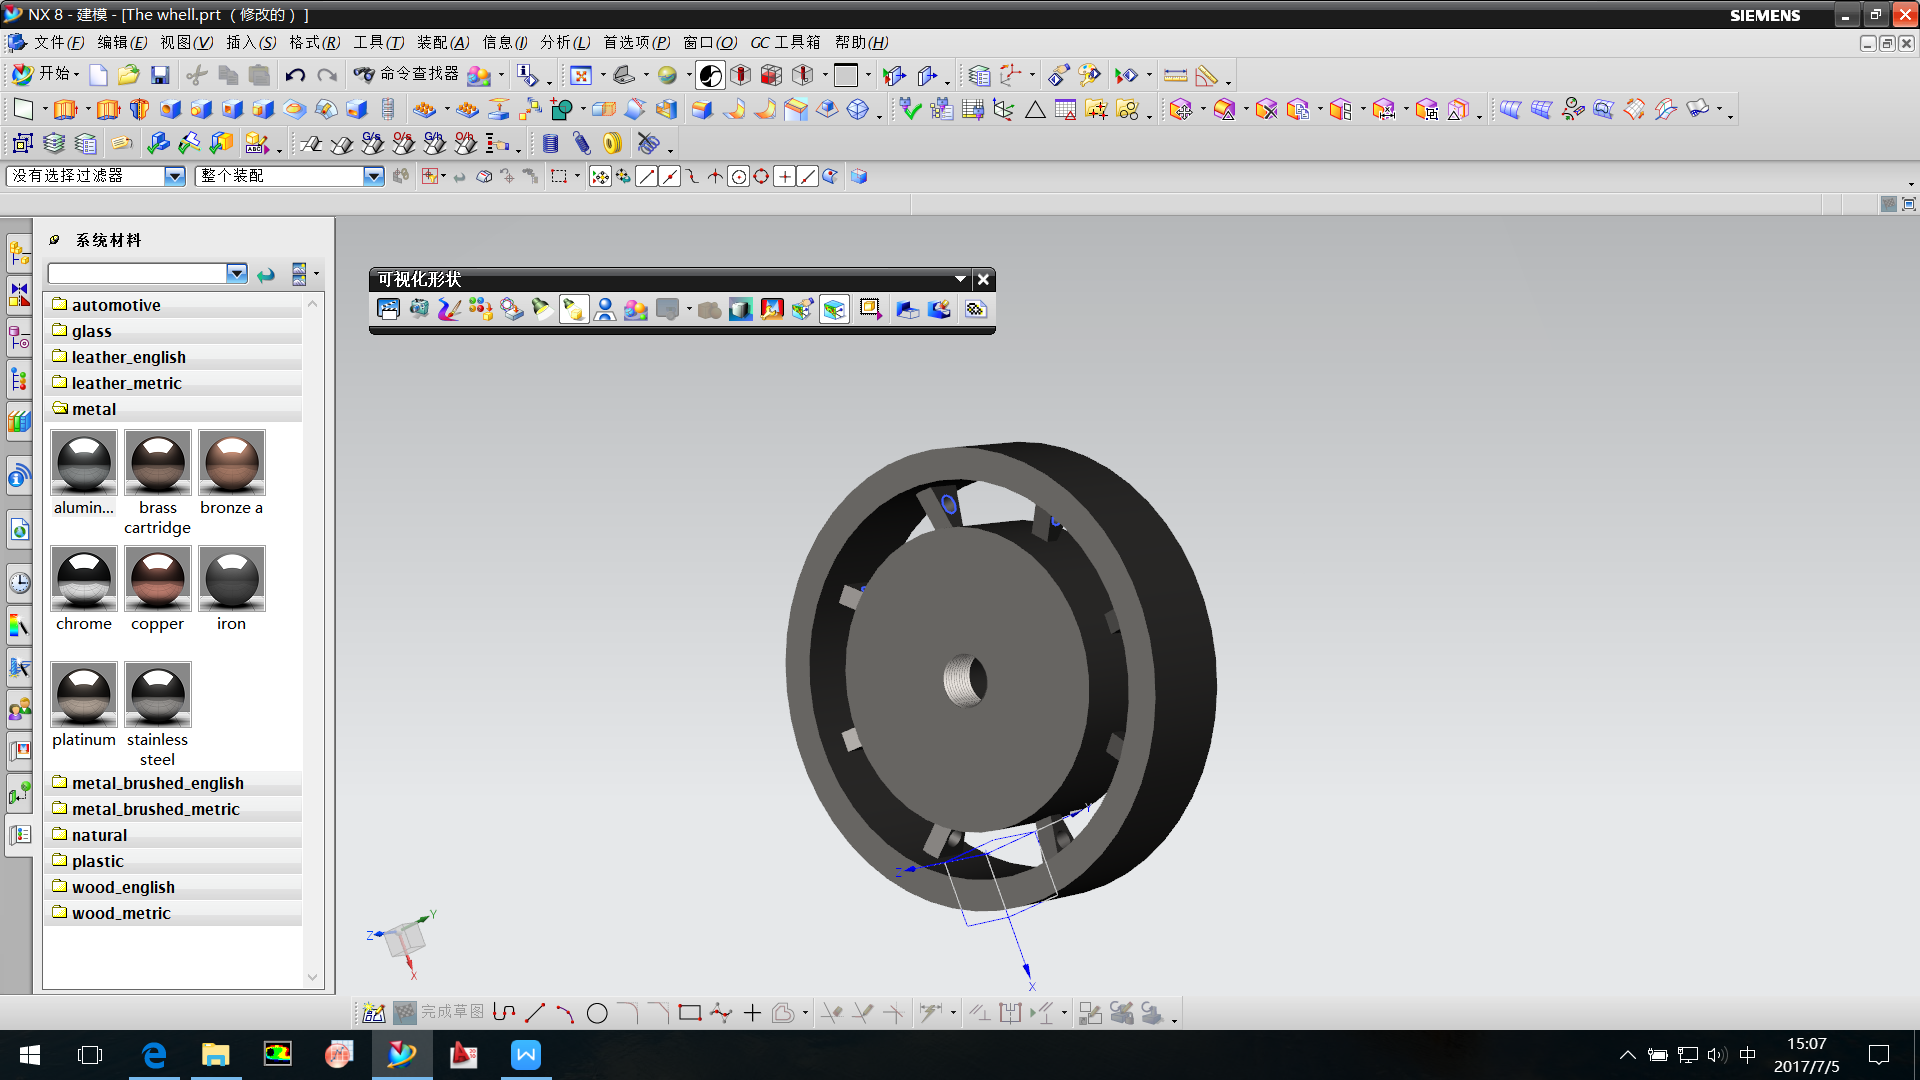This screenshot has height=1080, width=1920.
Task: Select the chrome material swatch
Action: pyautogui.click(x=84, y=579)
